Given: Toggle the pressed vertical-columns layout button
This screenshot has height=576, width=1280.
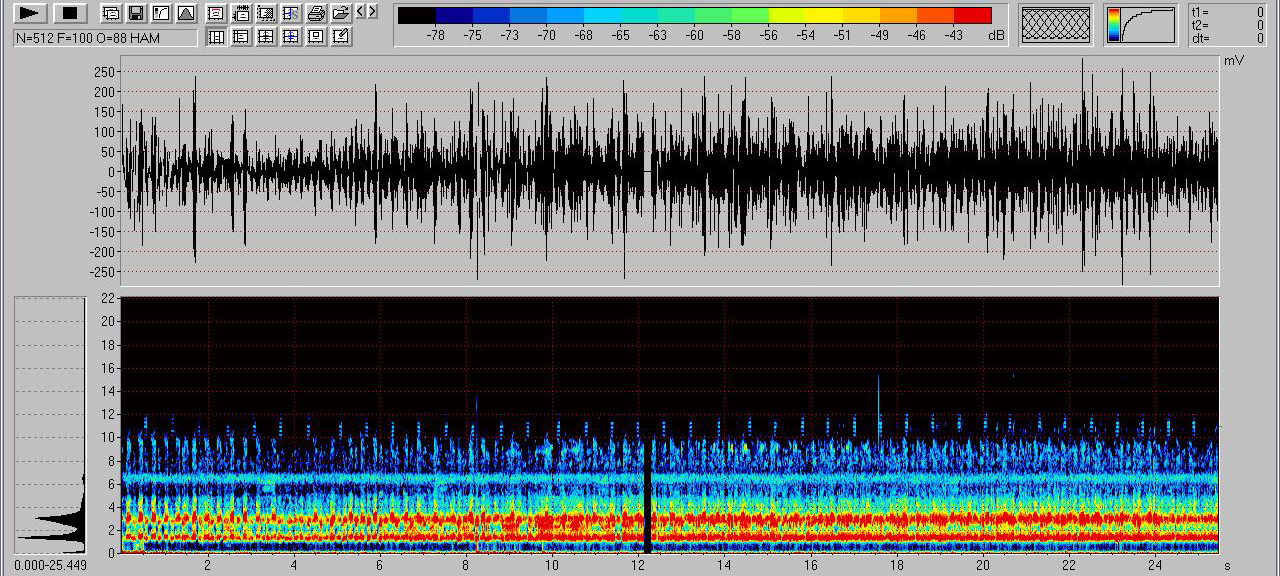Looking at the screenshot, I should [215, 37].
